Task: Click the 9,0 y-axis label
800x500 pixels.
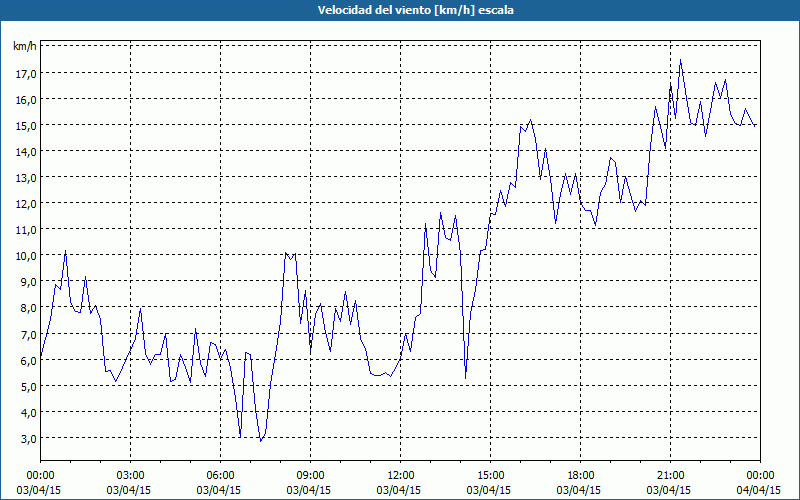Action: 29,282
